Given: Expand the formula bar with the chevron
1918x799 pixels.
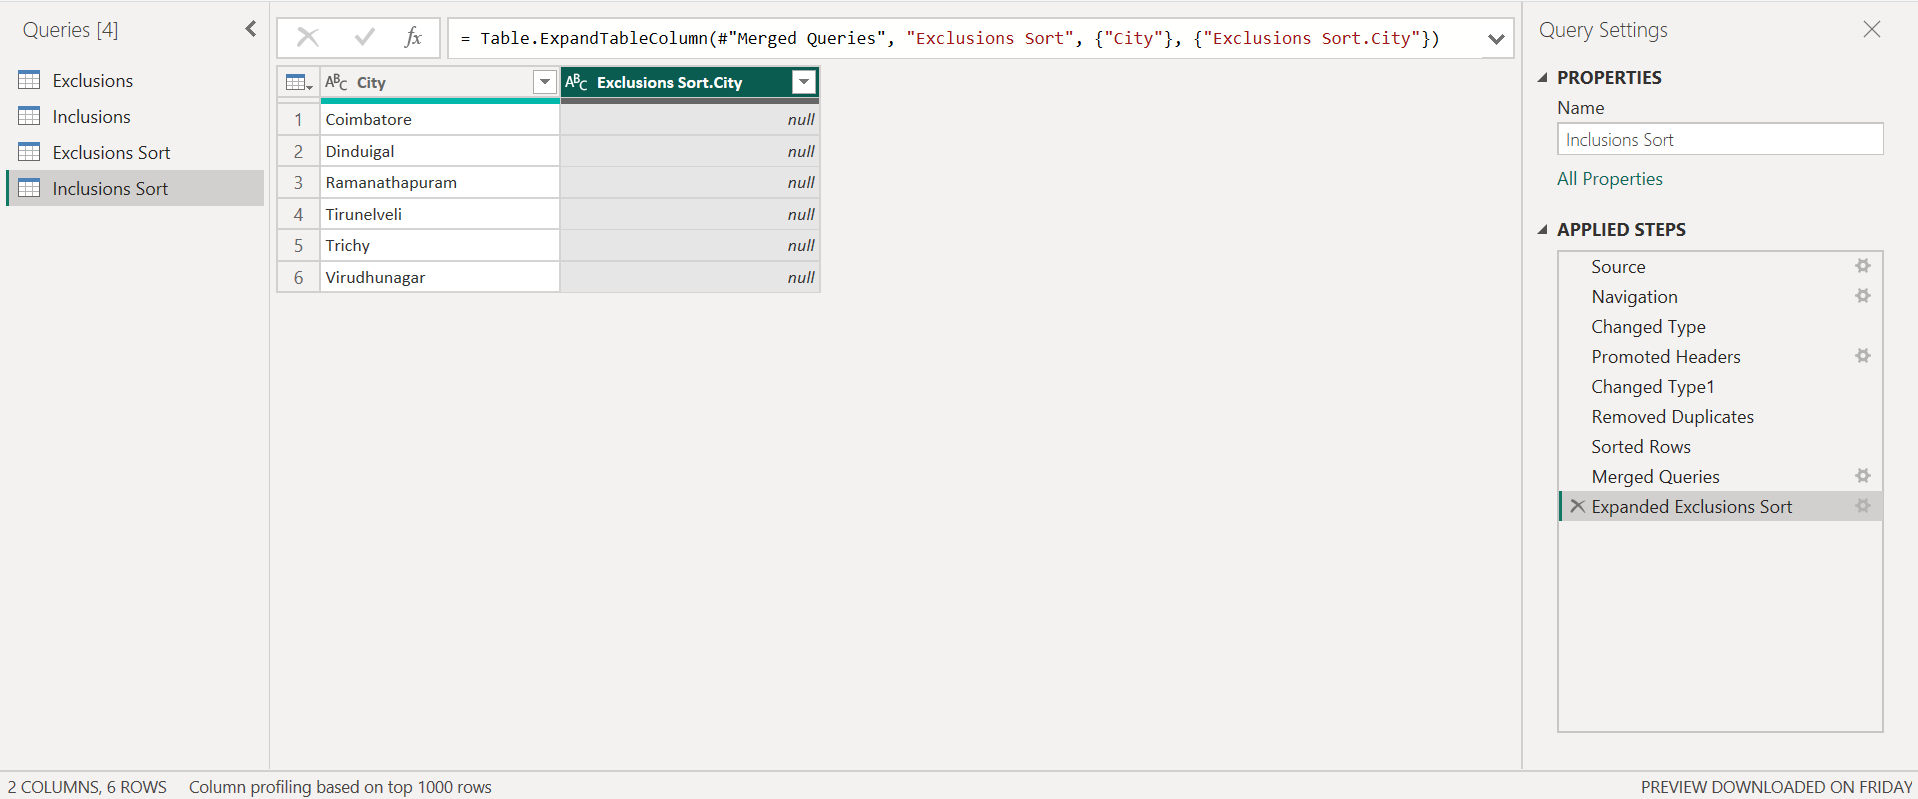Looking at the screenshot, I should pos(1496,39).
